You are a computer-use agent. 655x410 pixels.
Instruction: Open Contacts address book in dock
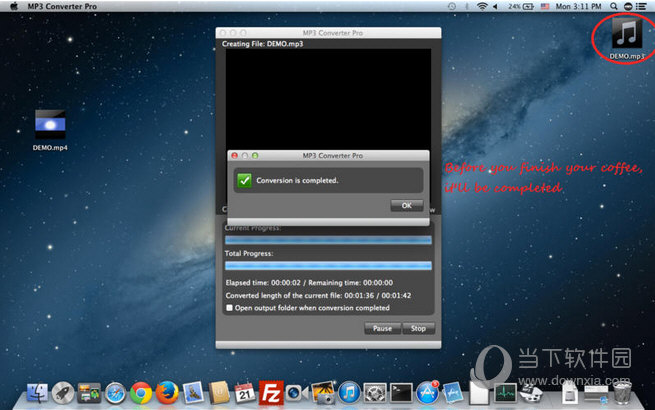tap(219, 393)
